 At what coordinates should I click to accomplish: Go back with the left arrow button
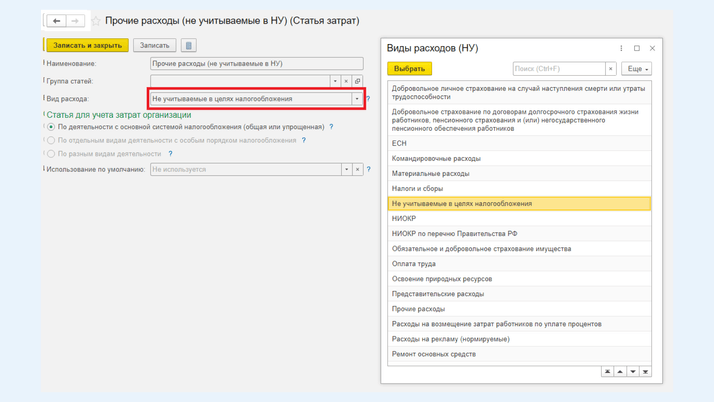(x=56, y=21)
